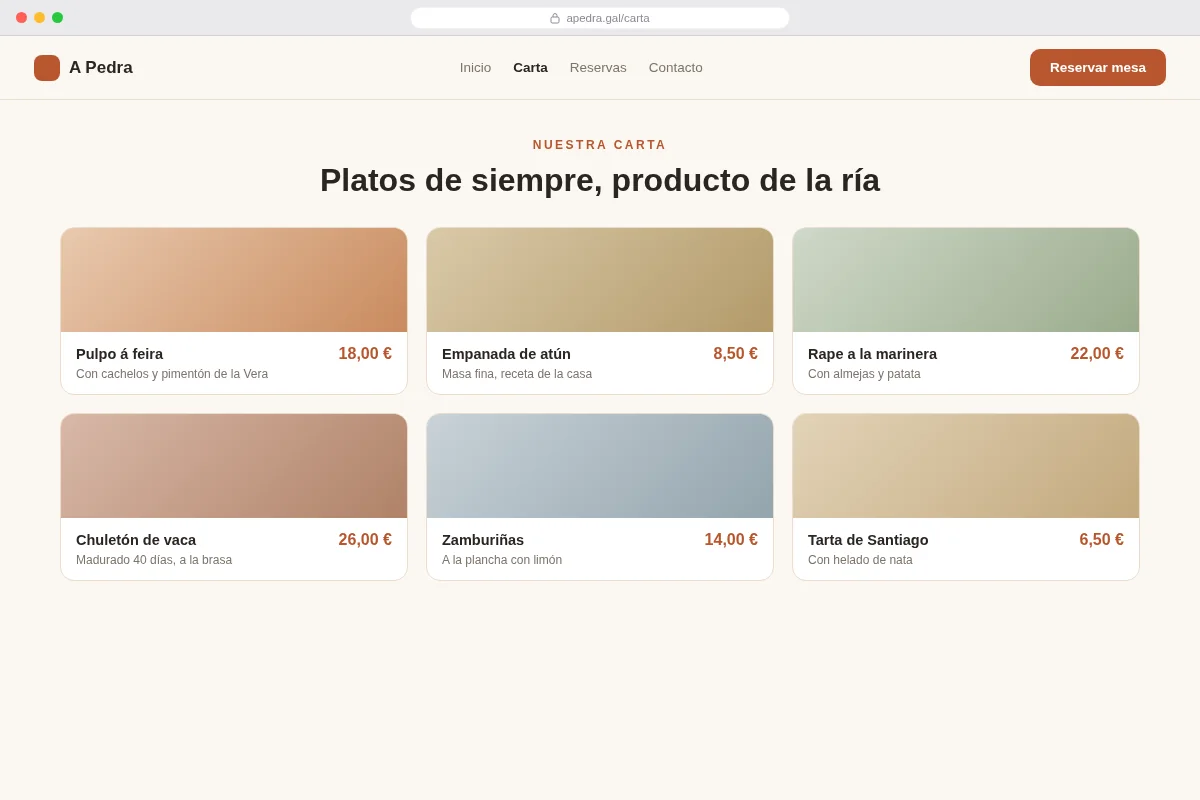Select the Rape a la marinera title
The image size is (1200, 800).
coord(872,354)
